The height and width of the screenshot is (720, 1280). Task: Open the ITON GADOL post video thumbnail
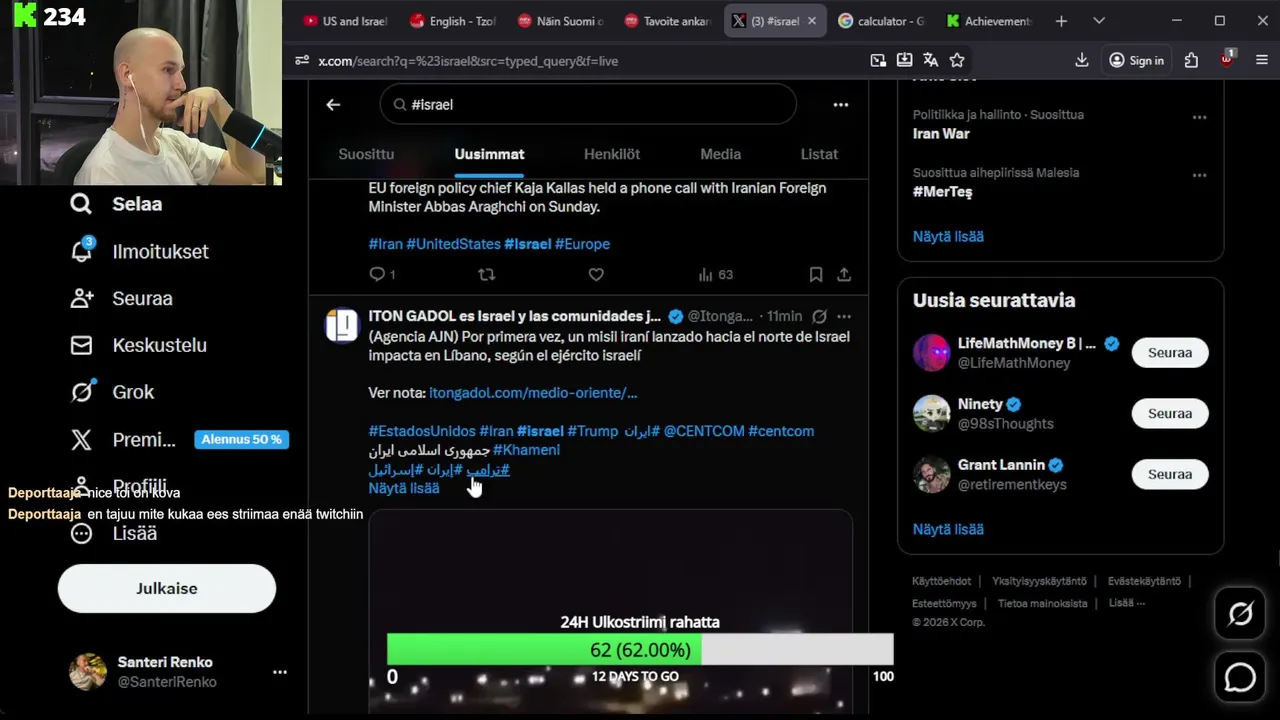[610, 610]
